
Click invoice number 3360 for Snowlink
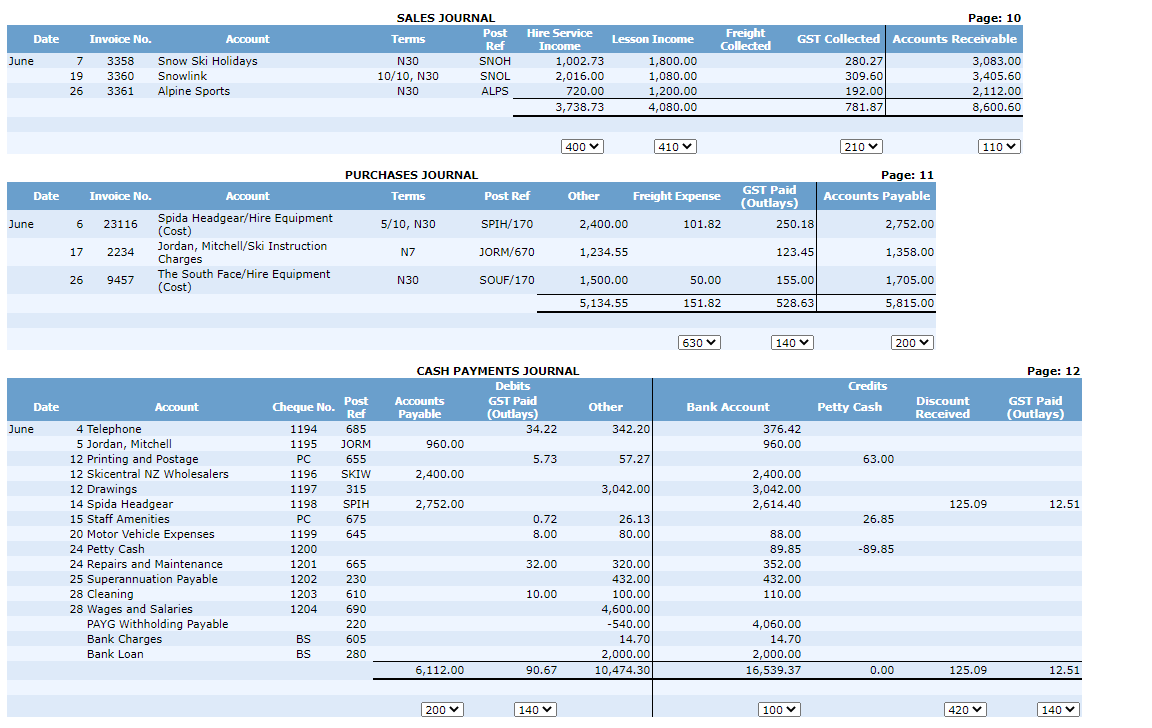[120, 76]
